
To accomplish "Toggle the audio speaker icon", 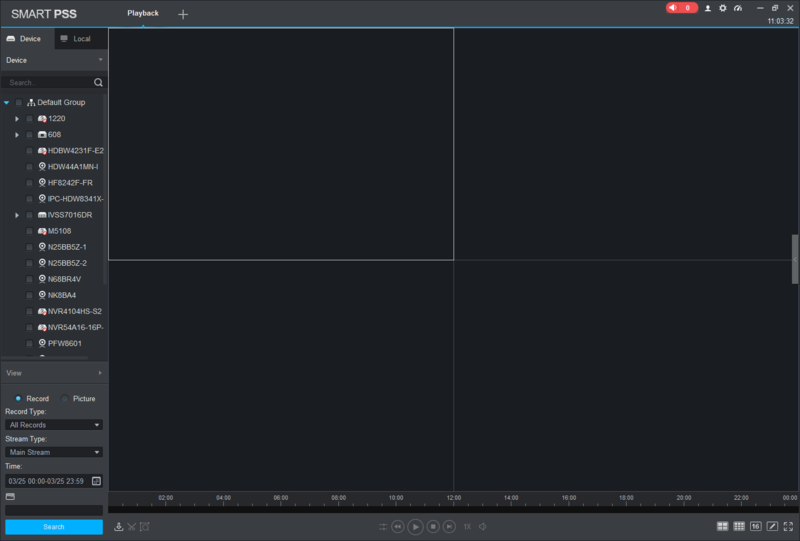I will 483,527.
